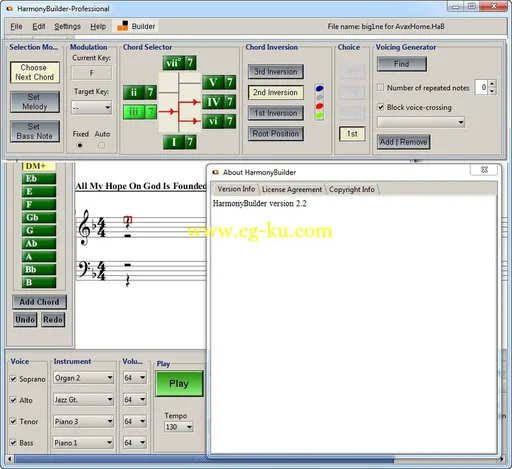Toggle the Bass voice checkbox
The height and width of the screenshot is (469, 512).
tap(13, 443)
